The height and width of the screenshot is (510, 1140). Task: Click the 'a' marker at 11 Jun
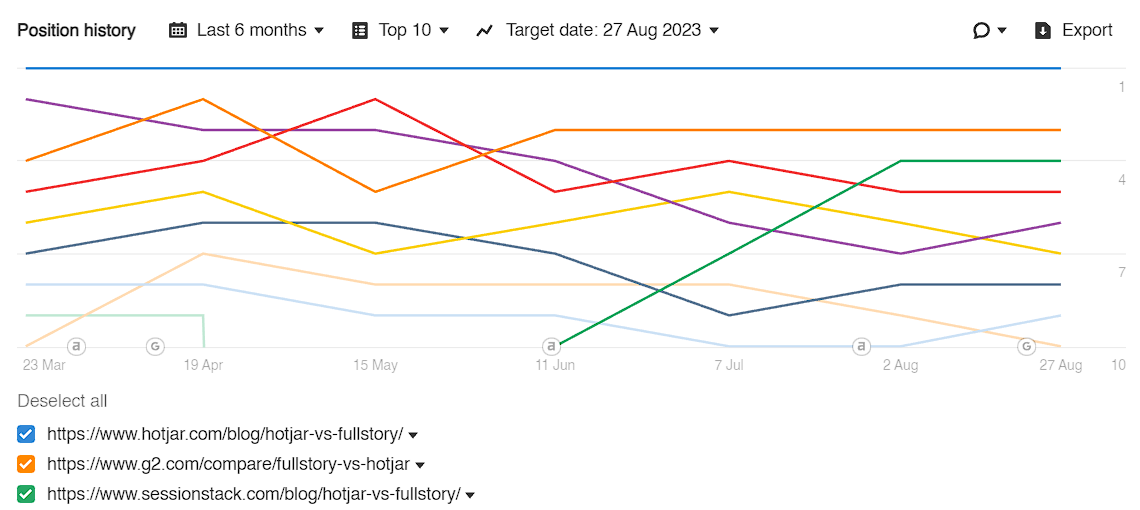point(552,346)
